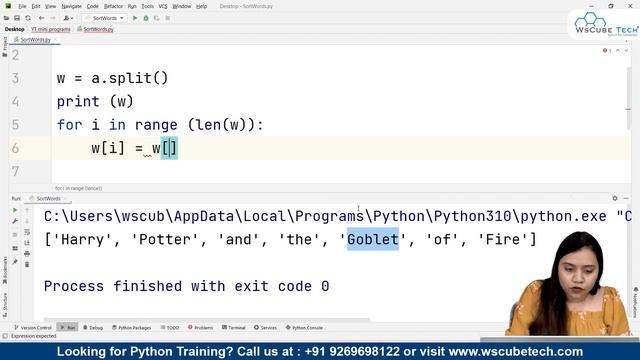Click the Back navigation arrow
This screenshot has height=360, width=640.
[41, 18]
